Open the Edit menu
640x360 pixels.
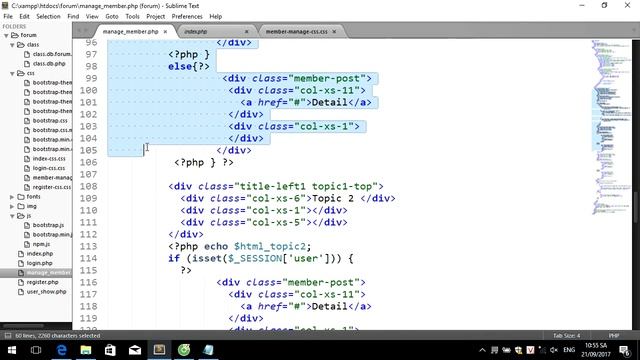tap(24, 16)
